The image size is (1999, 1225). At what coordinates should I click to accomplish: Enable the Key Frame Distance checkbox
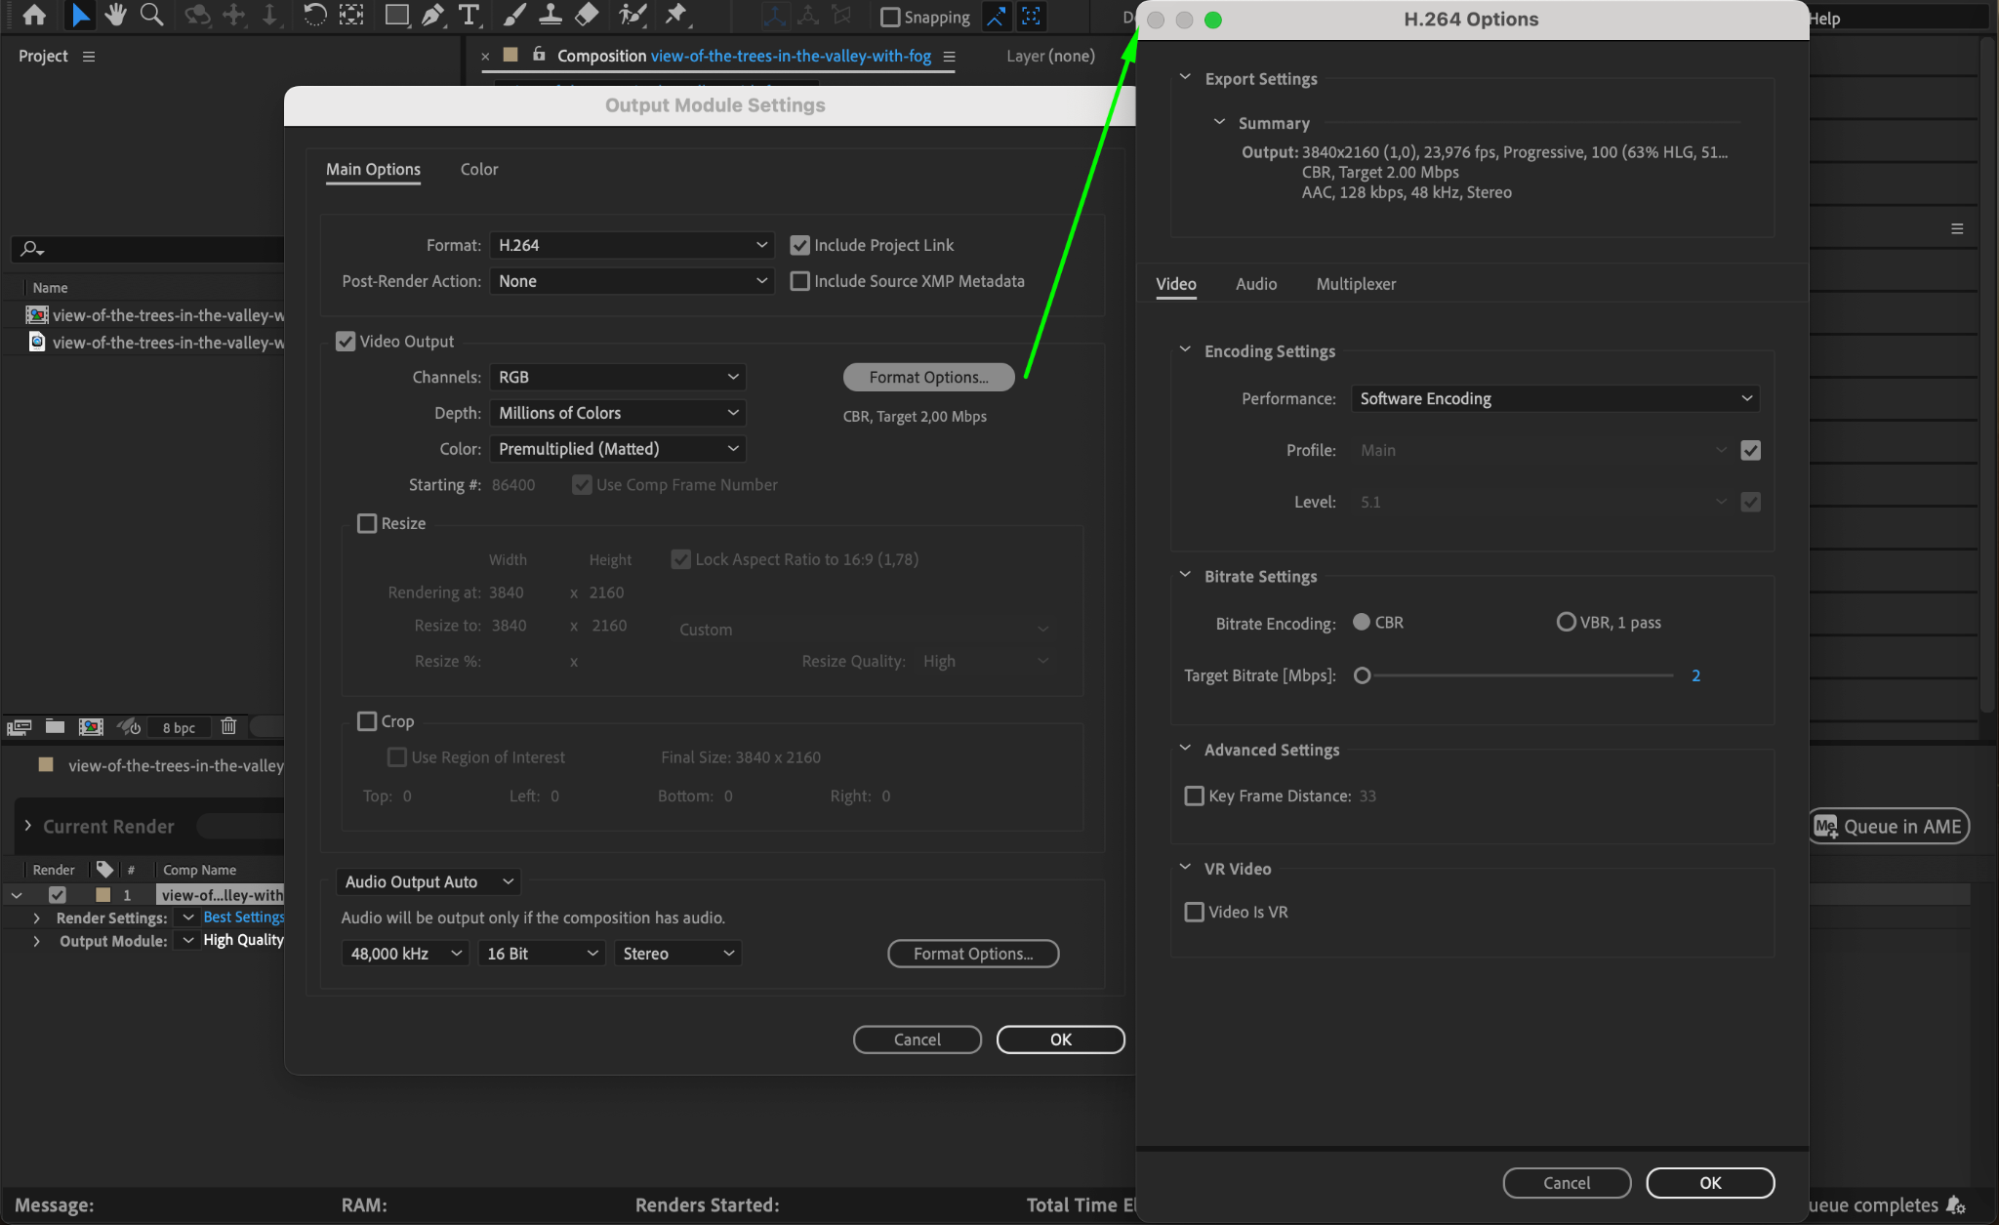click(x=1194, y=796)
